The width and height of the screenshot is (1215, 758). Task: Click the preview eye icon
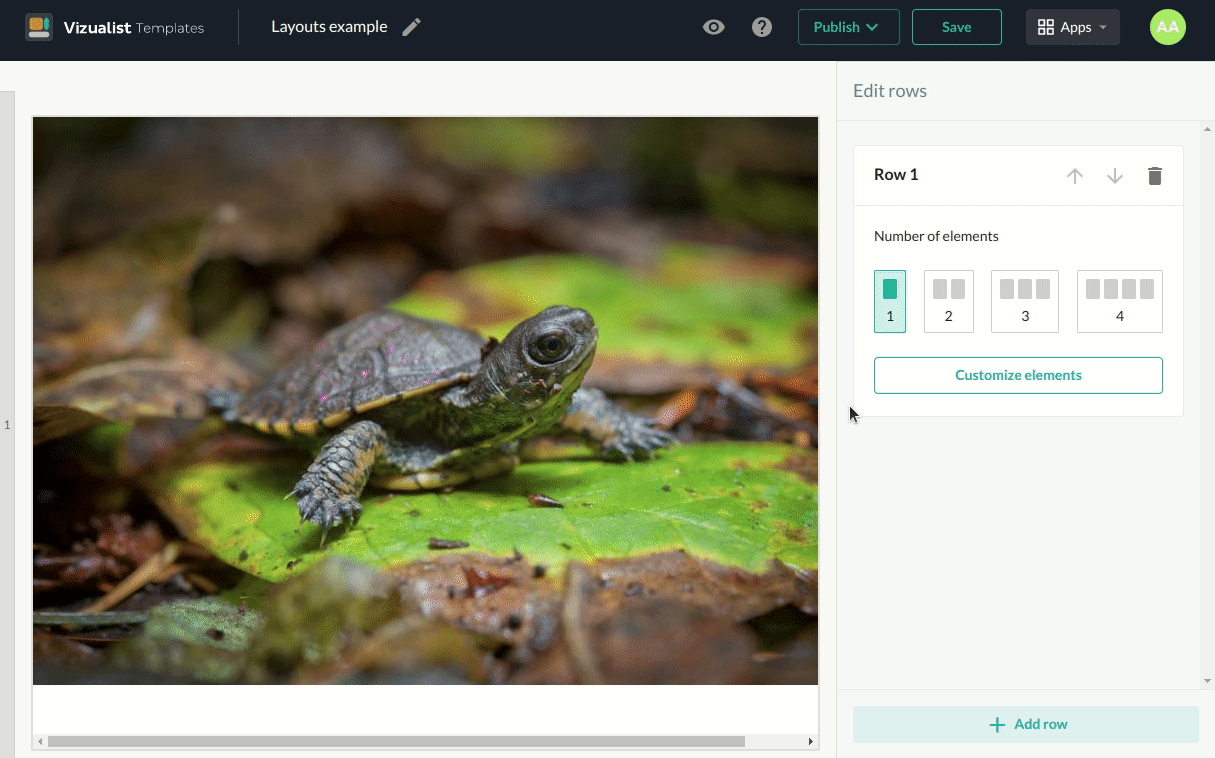(x=713, y=27)
